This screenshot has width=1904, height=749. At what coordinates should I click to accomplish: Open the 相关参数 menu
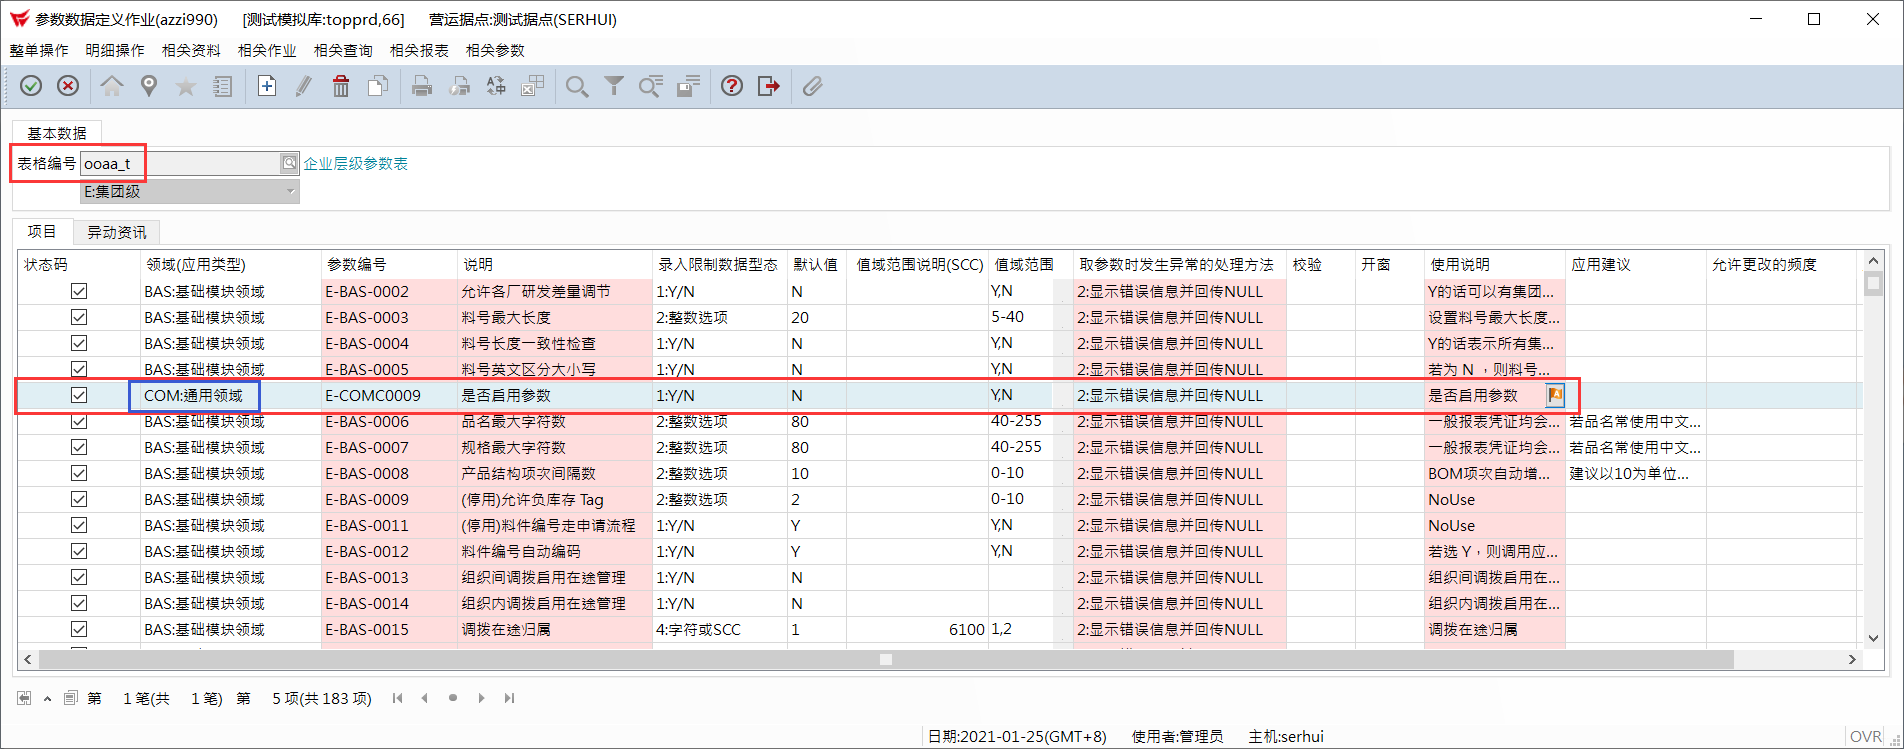[x=495, y=50]
